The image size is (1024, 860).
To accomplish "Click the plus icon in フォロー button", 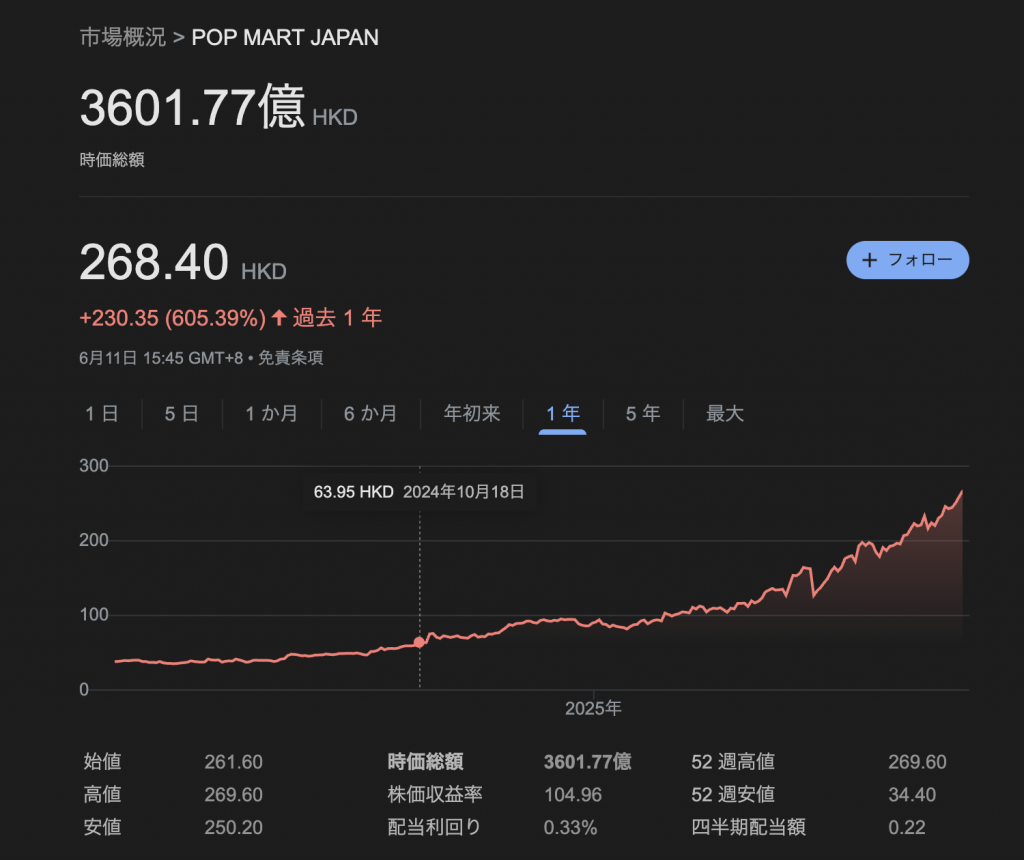I will click(869, 260).
